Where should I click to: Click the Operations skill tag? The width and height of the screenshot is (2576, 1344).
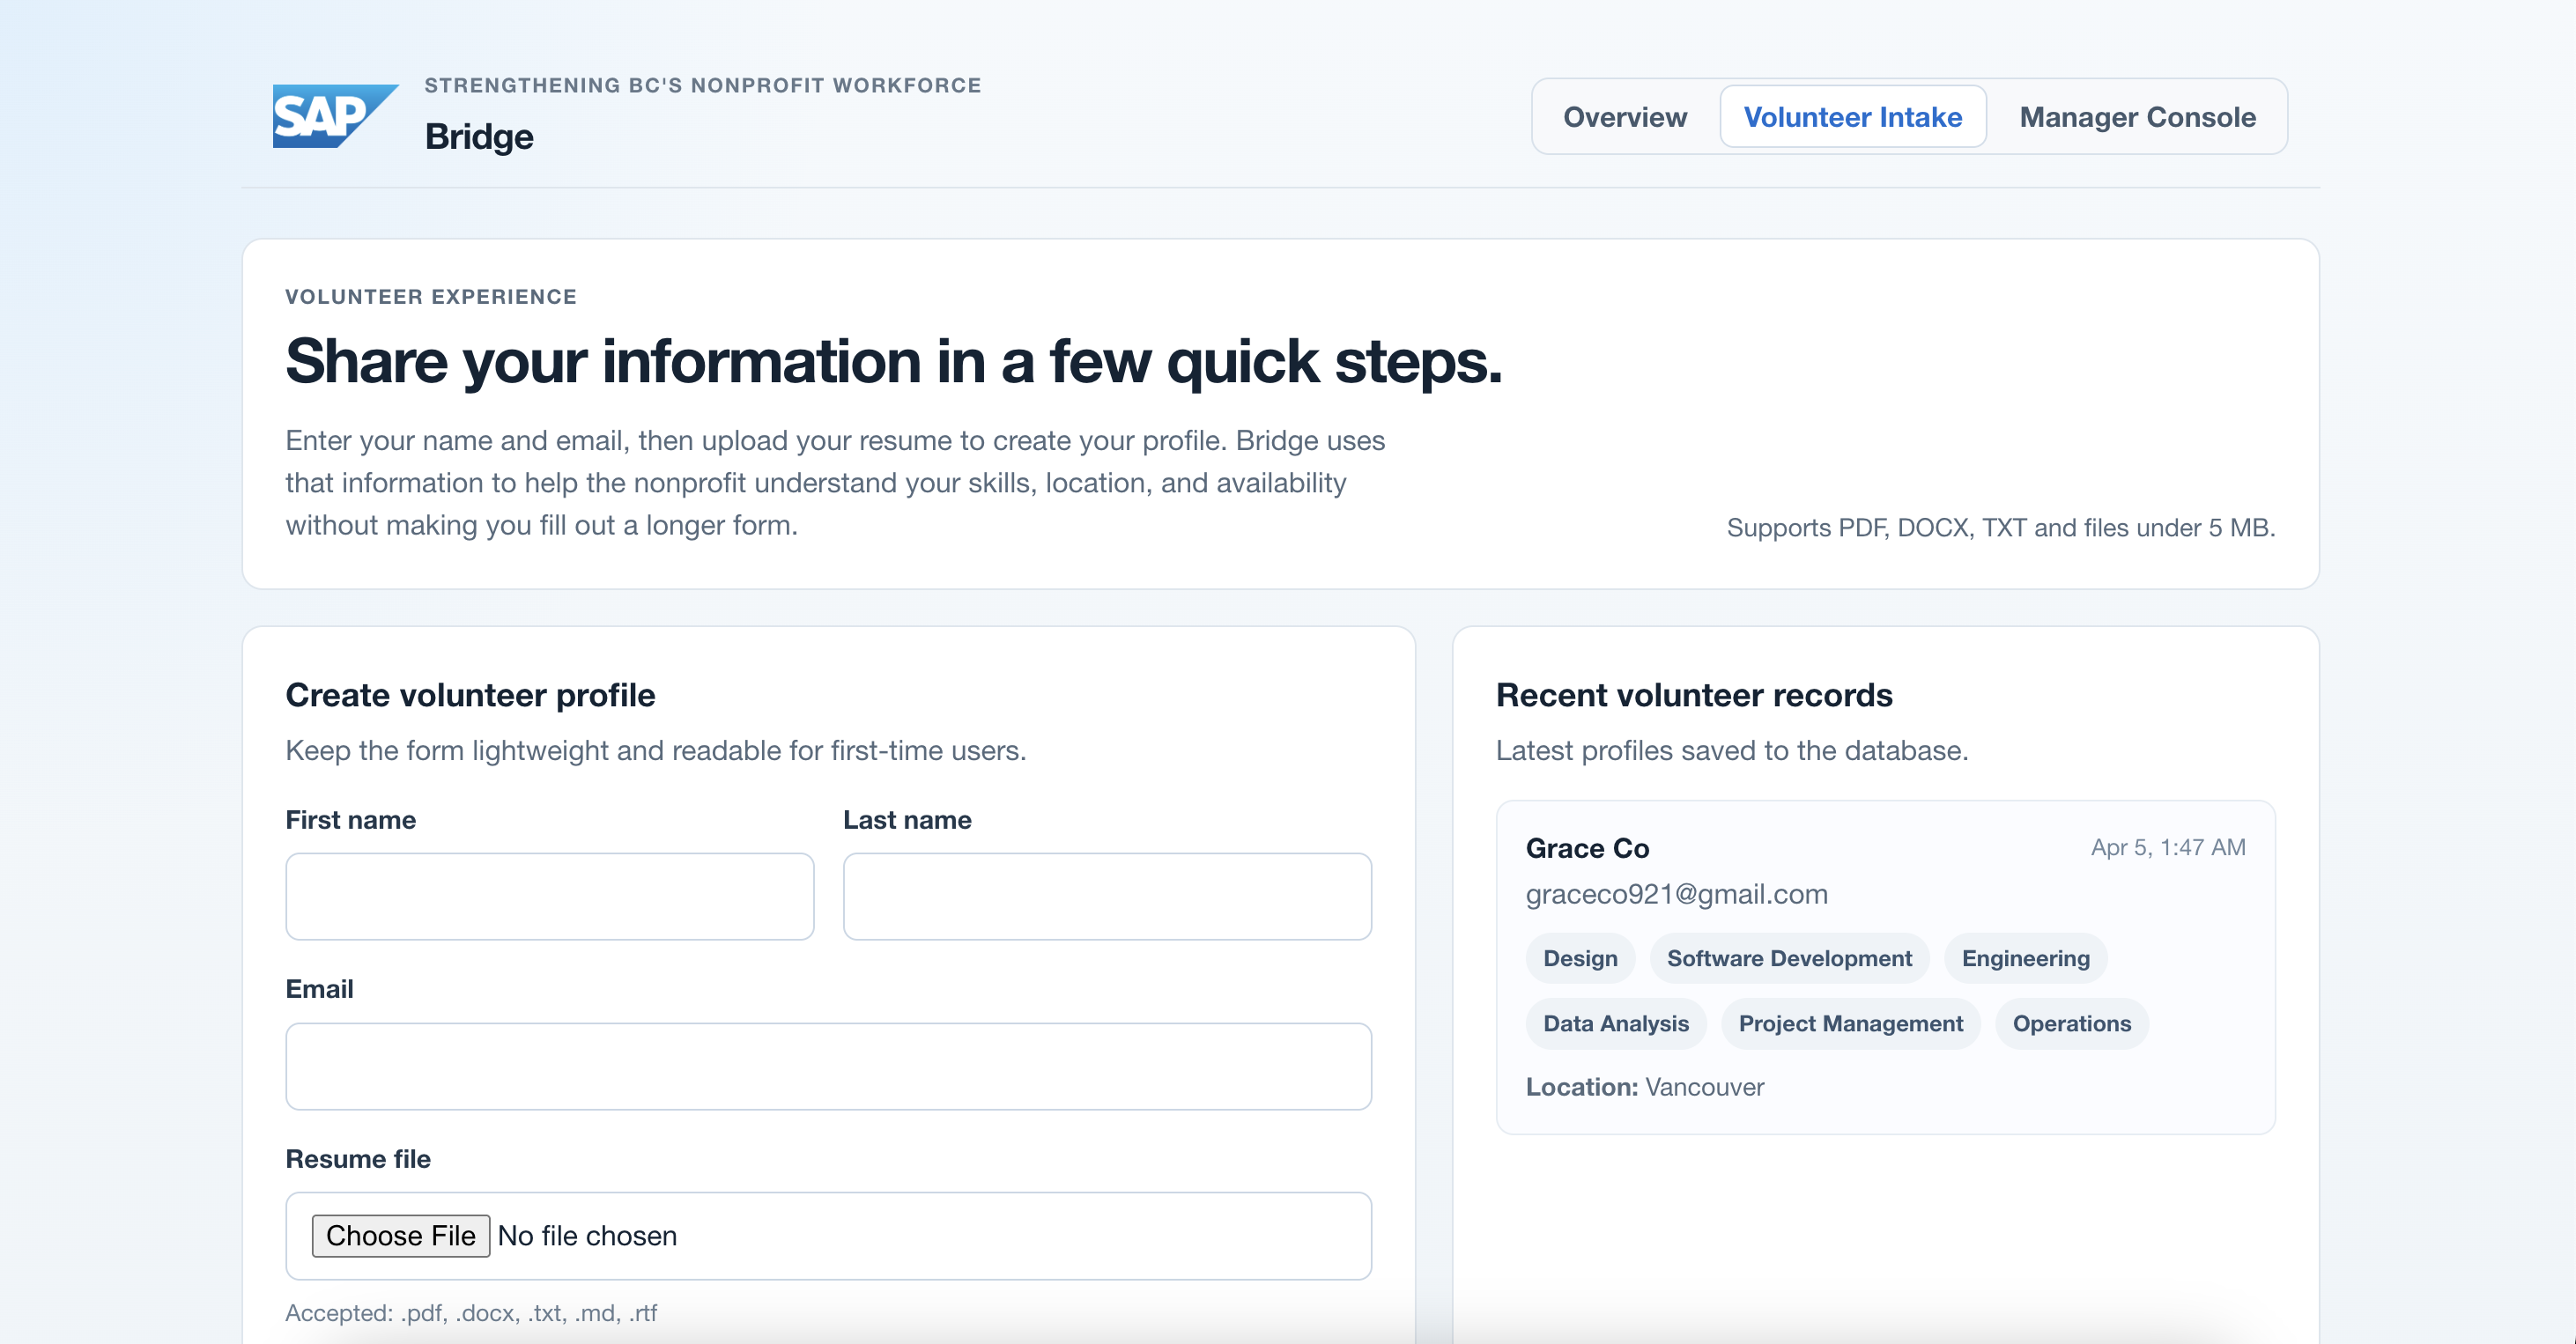coord(2071,1023)
